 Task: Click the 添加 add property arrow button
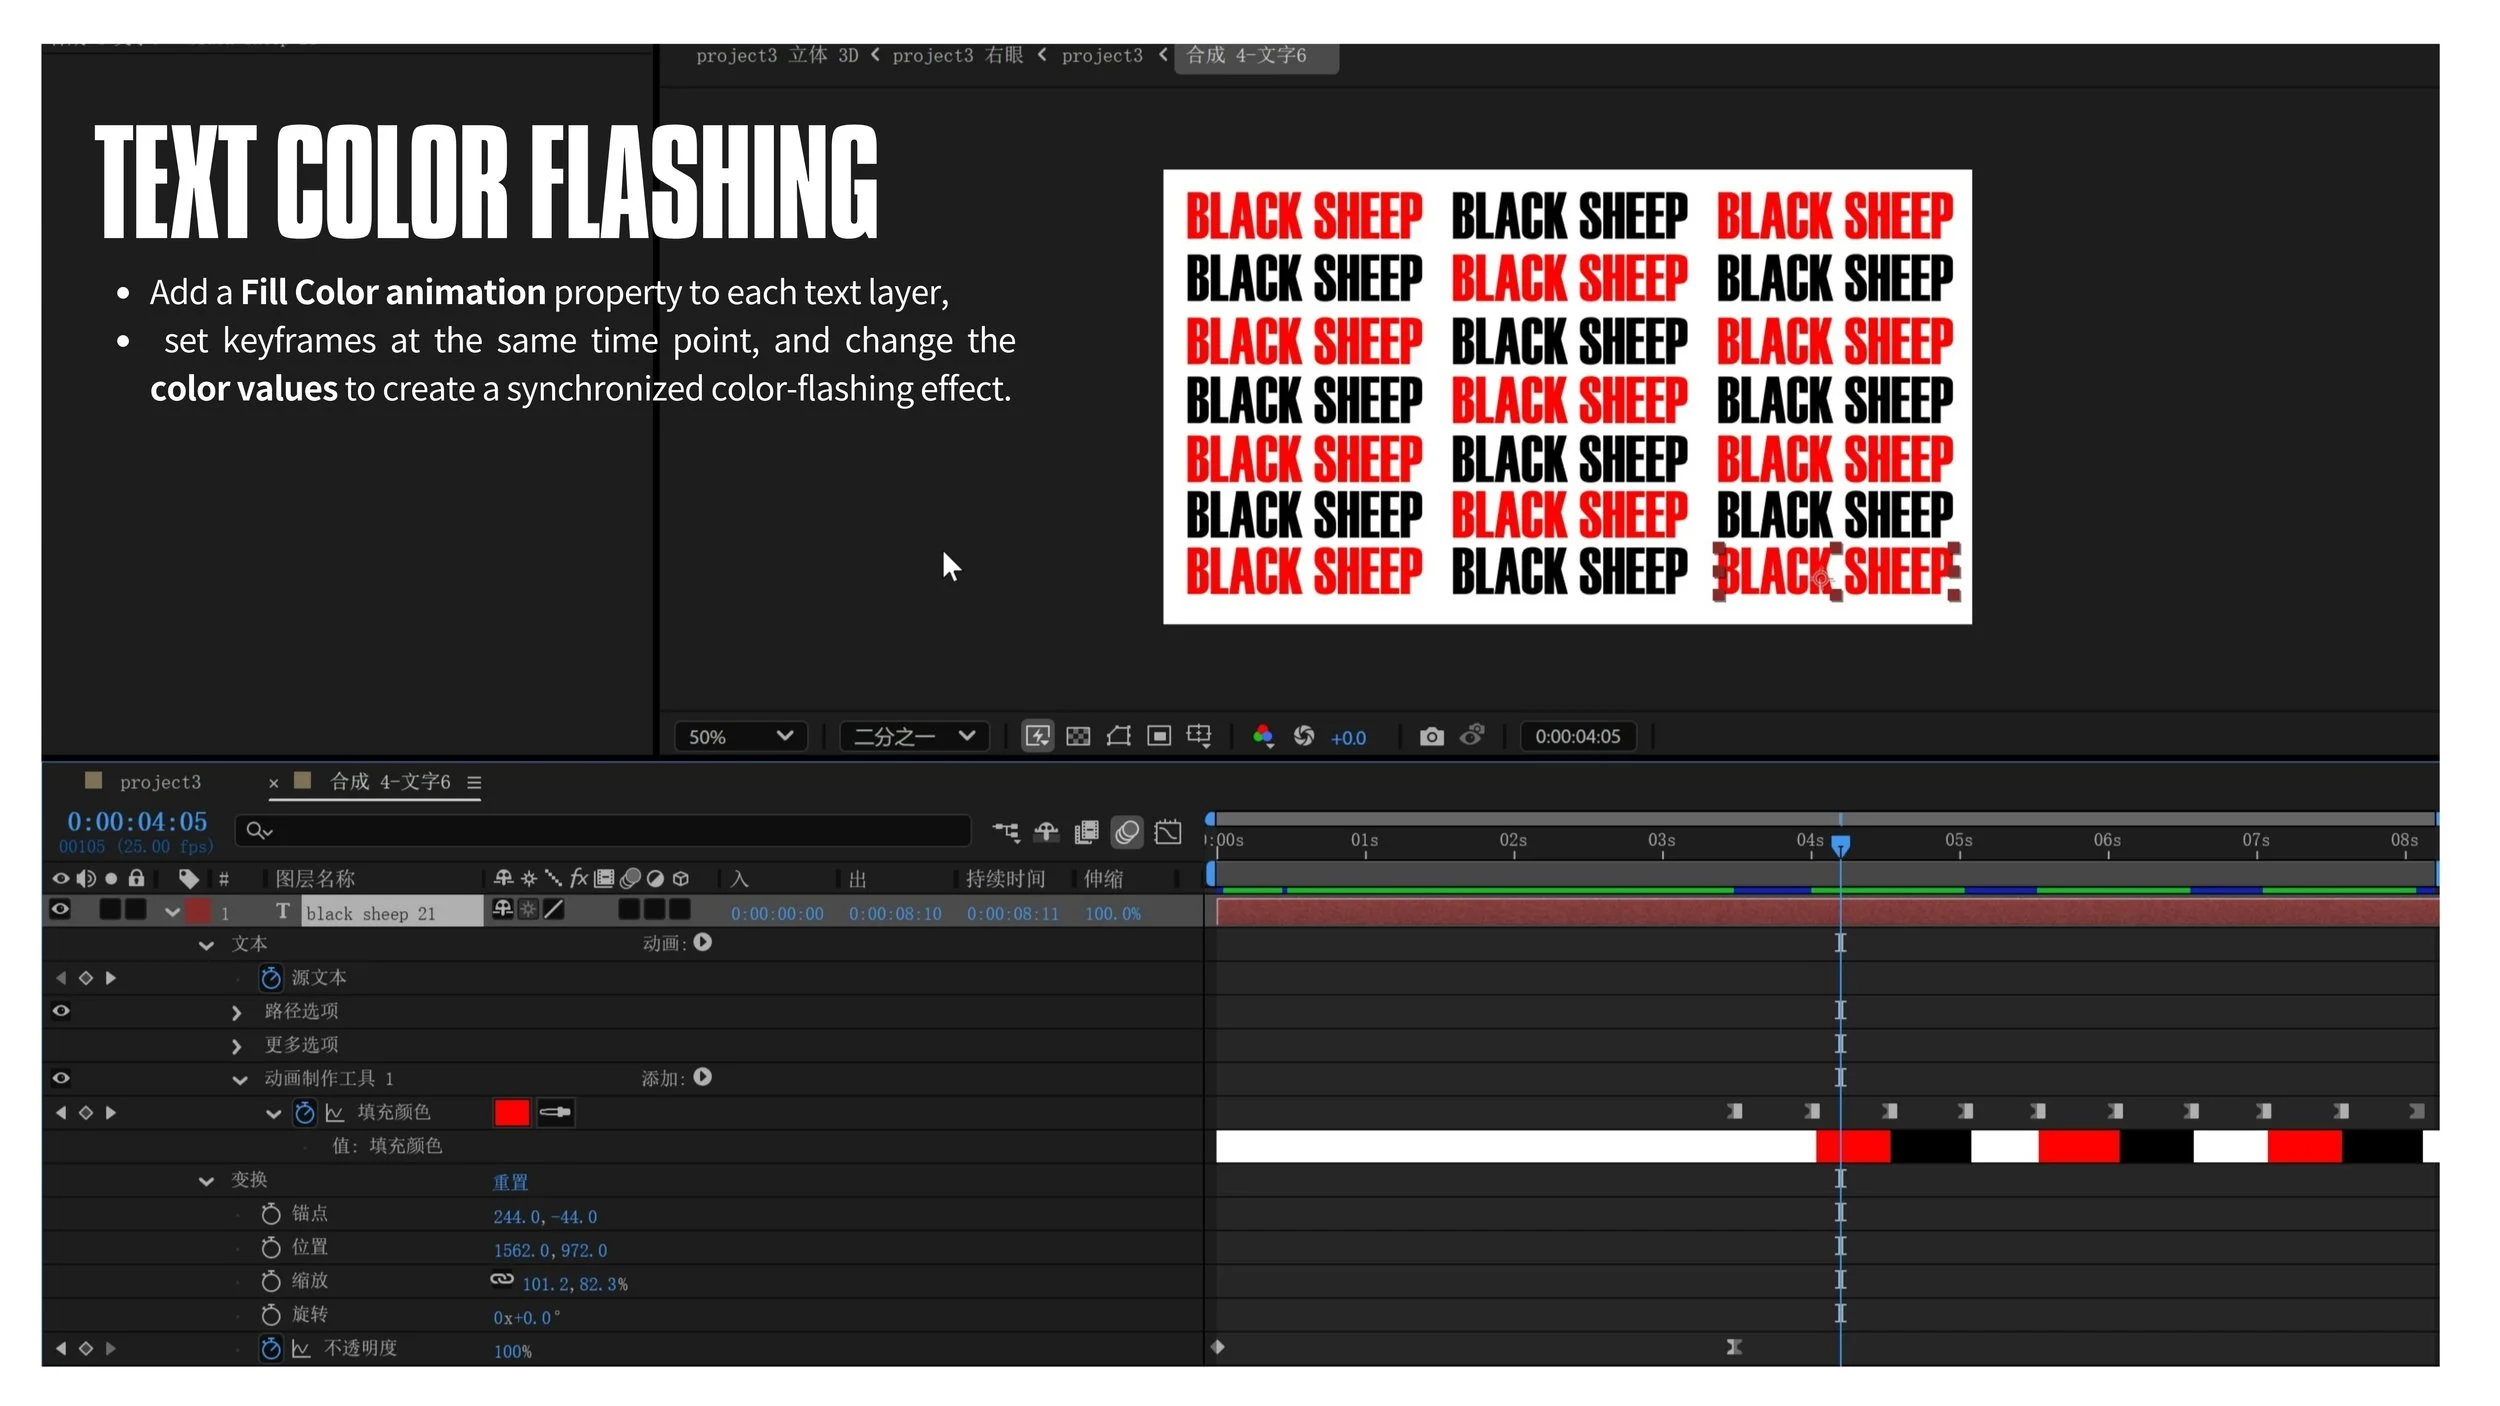pyautogui.click(x=702, y=1077)
